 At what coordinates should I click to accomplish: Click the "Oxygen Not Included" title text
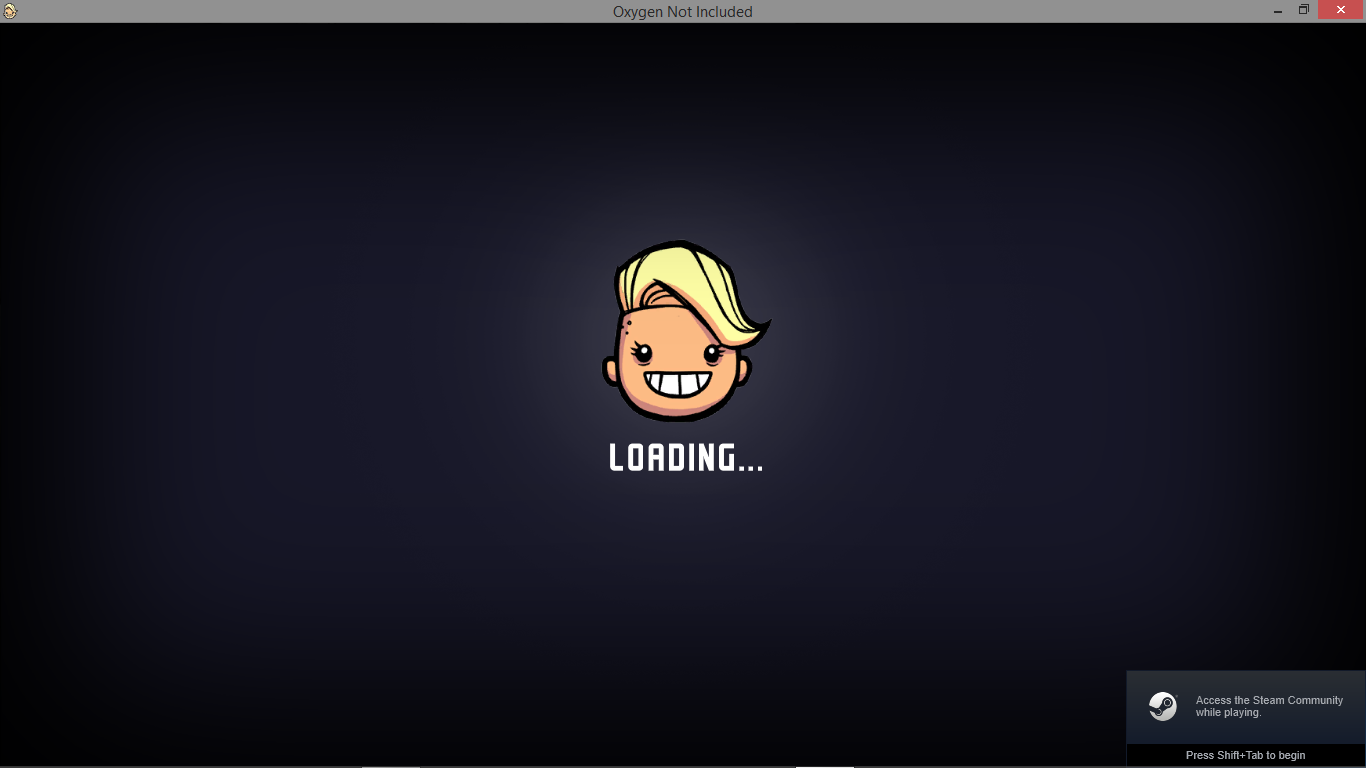(x=683, y=12)
